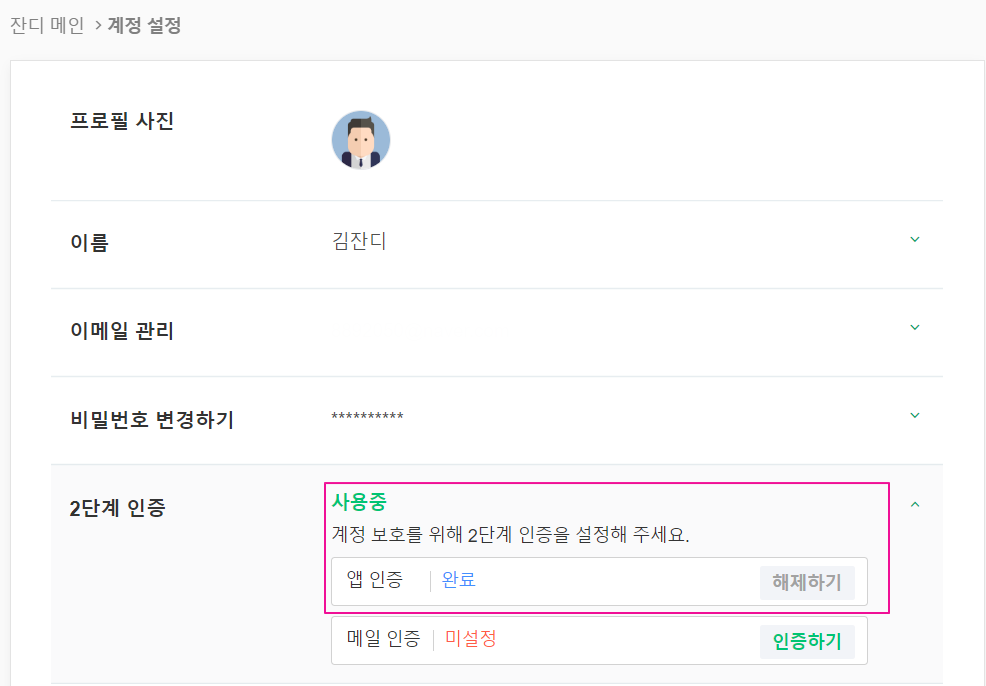Click the breadcrumb separator arrow
986x686 pixels.
98,25
